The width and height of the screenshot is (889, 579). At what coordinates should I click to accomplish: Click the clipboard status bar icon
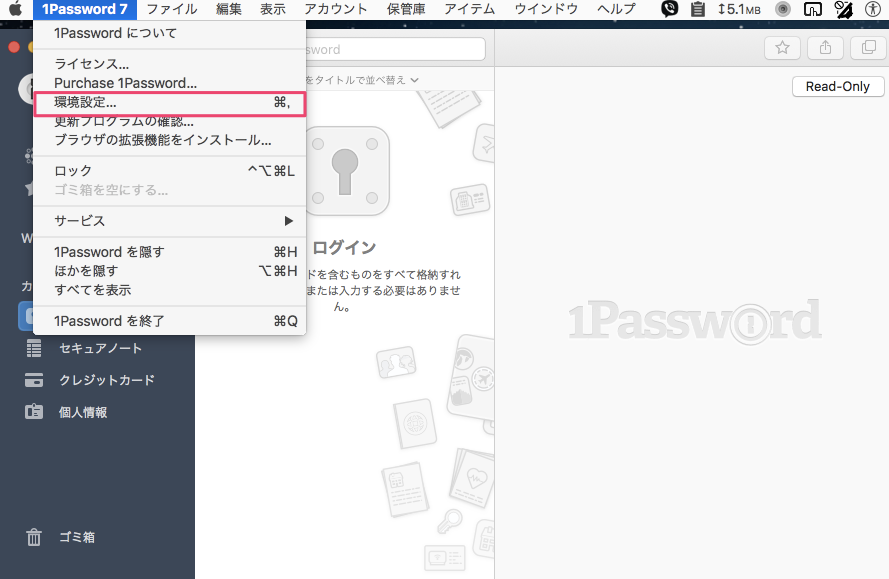[x=698, y=9]
